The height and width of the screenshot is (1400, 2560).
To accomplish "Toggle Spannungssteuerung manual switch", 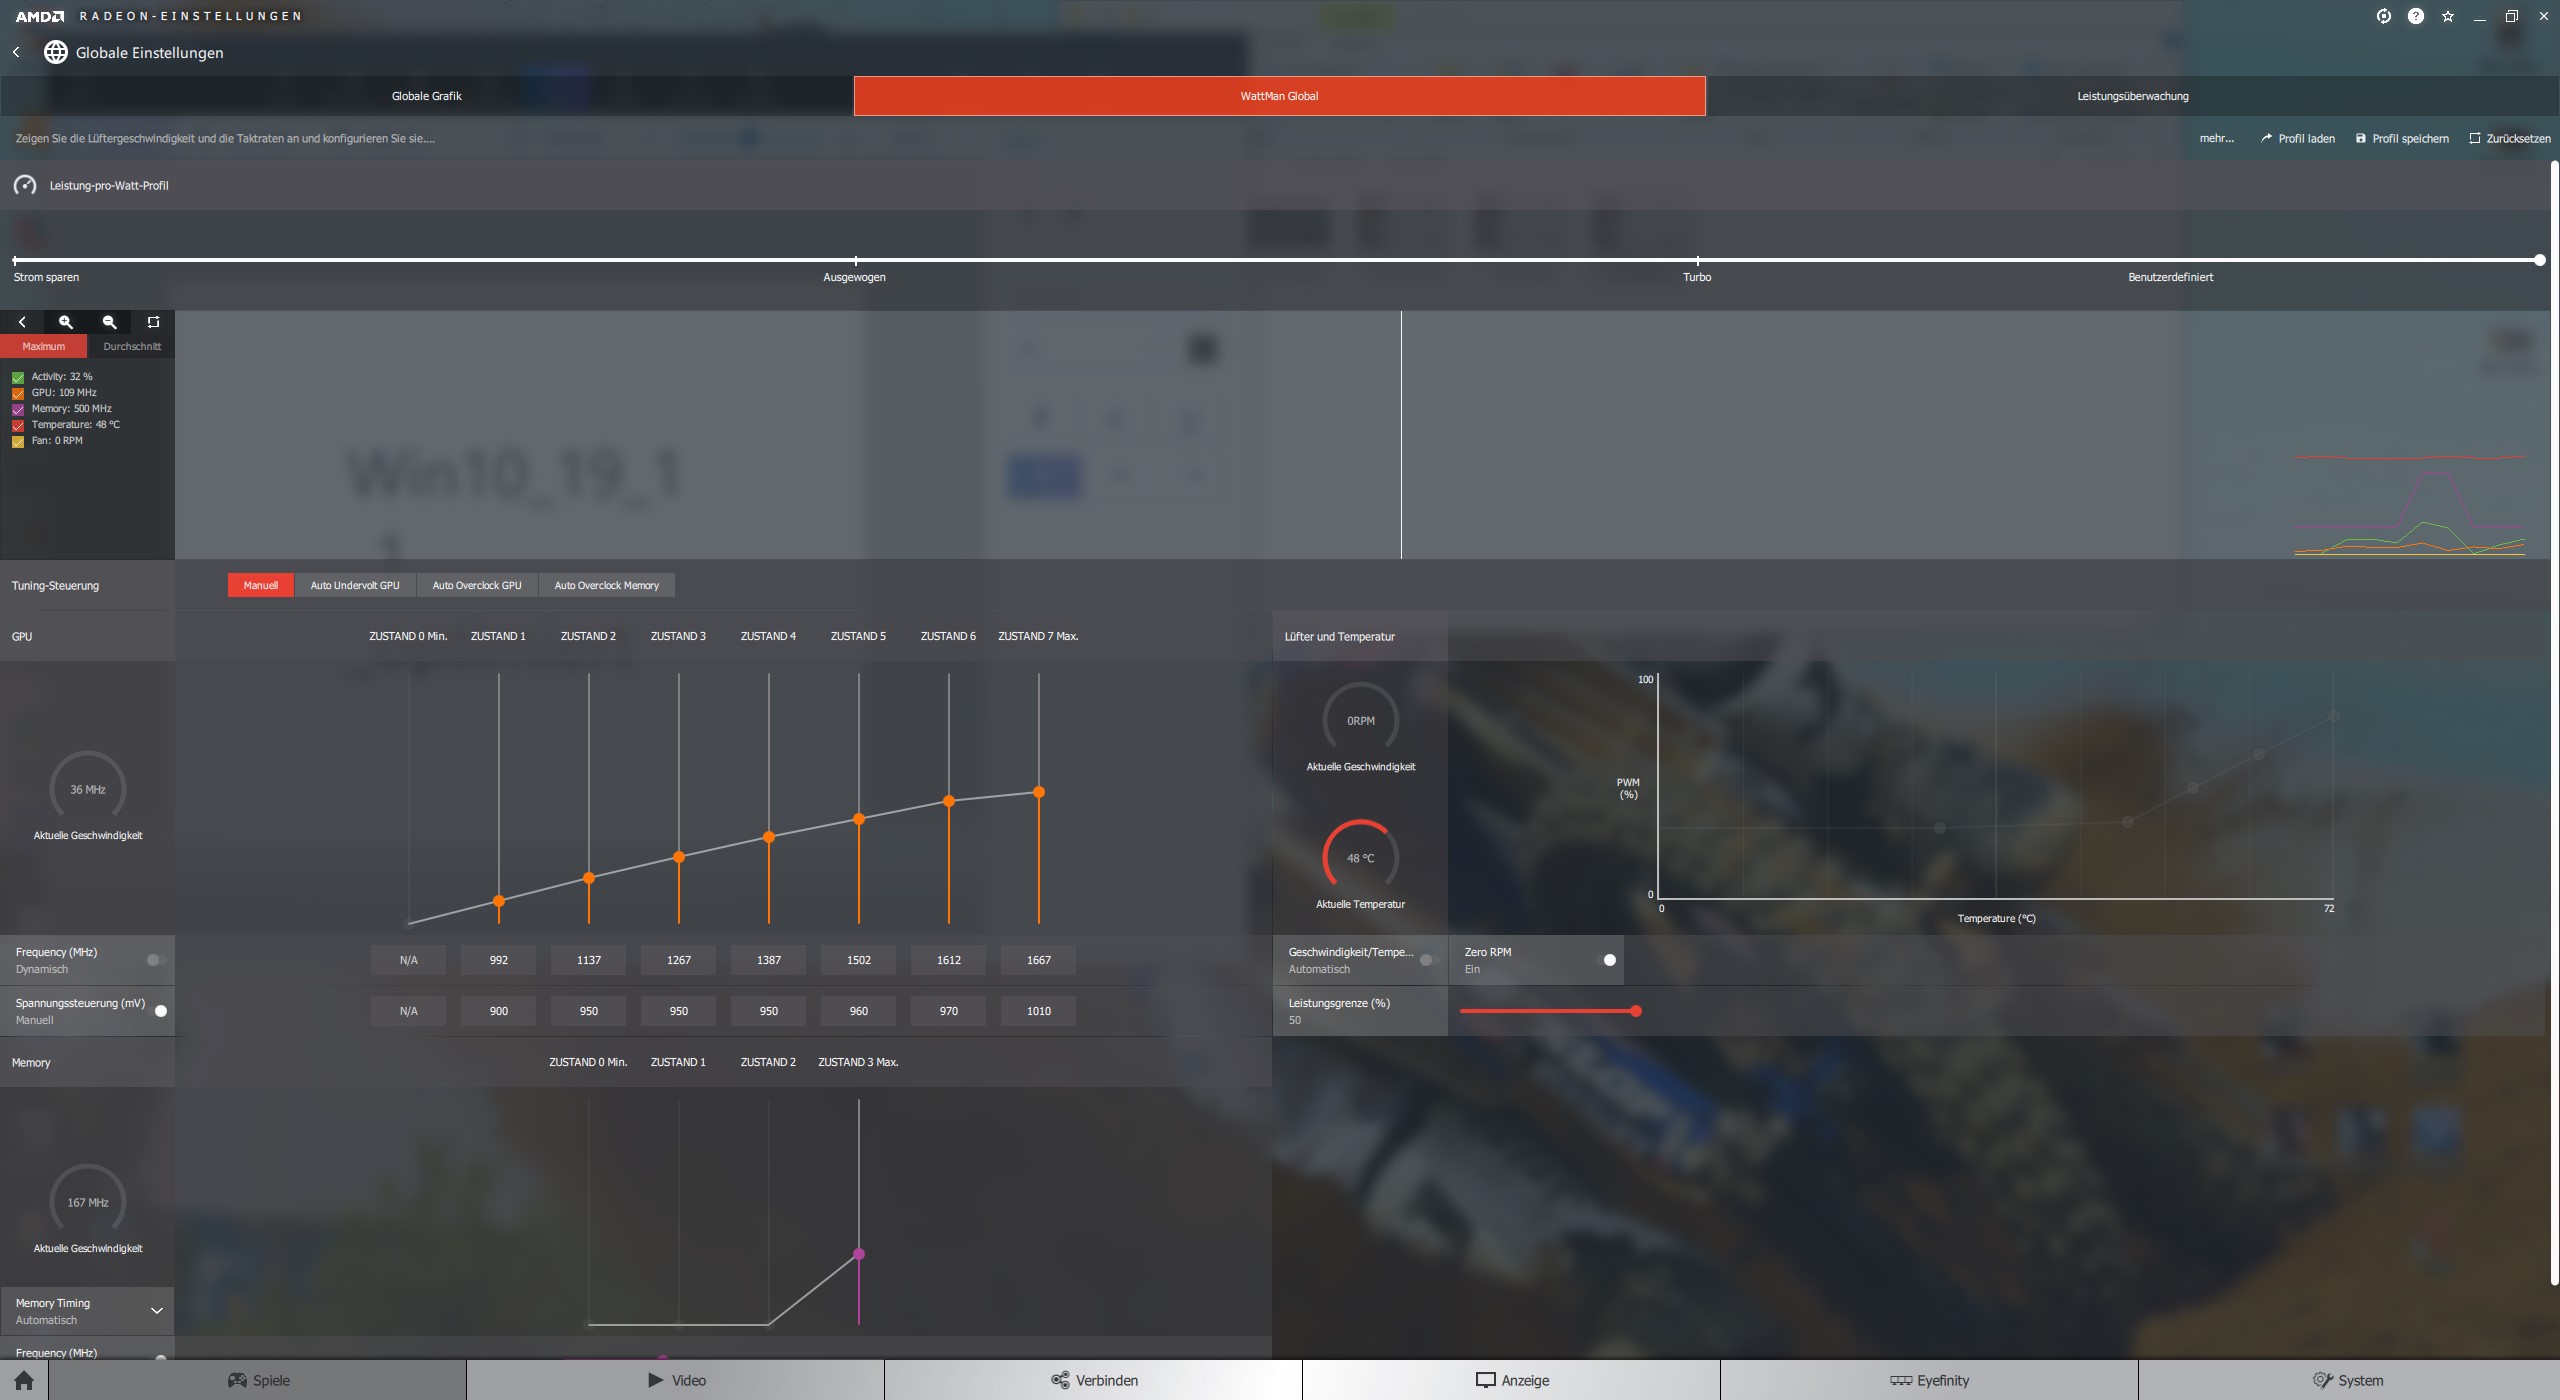I will 159,1011.
